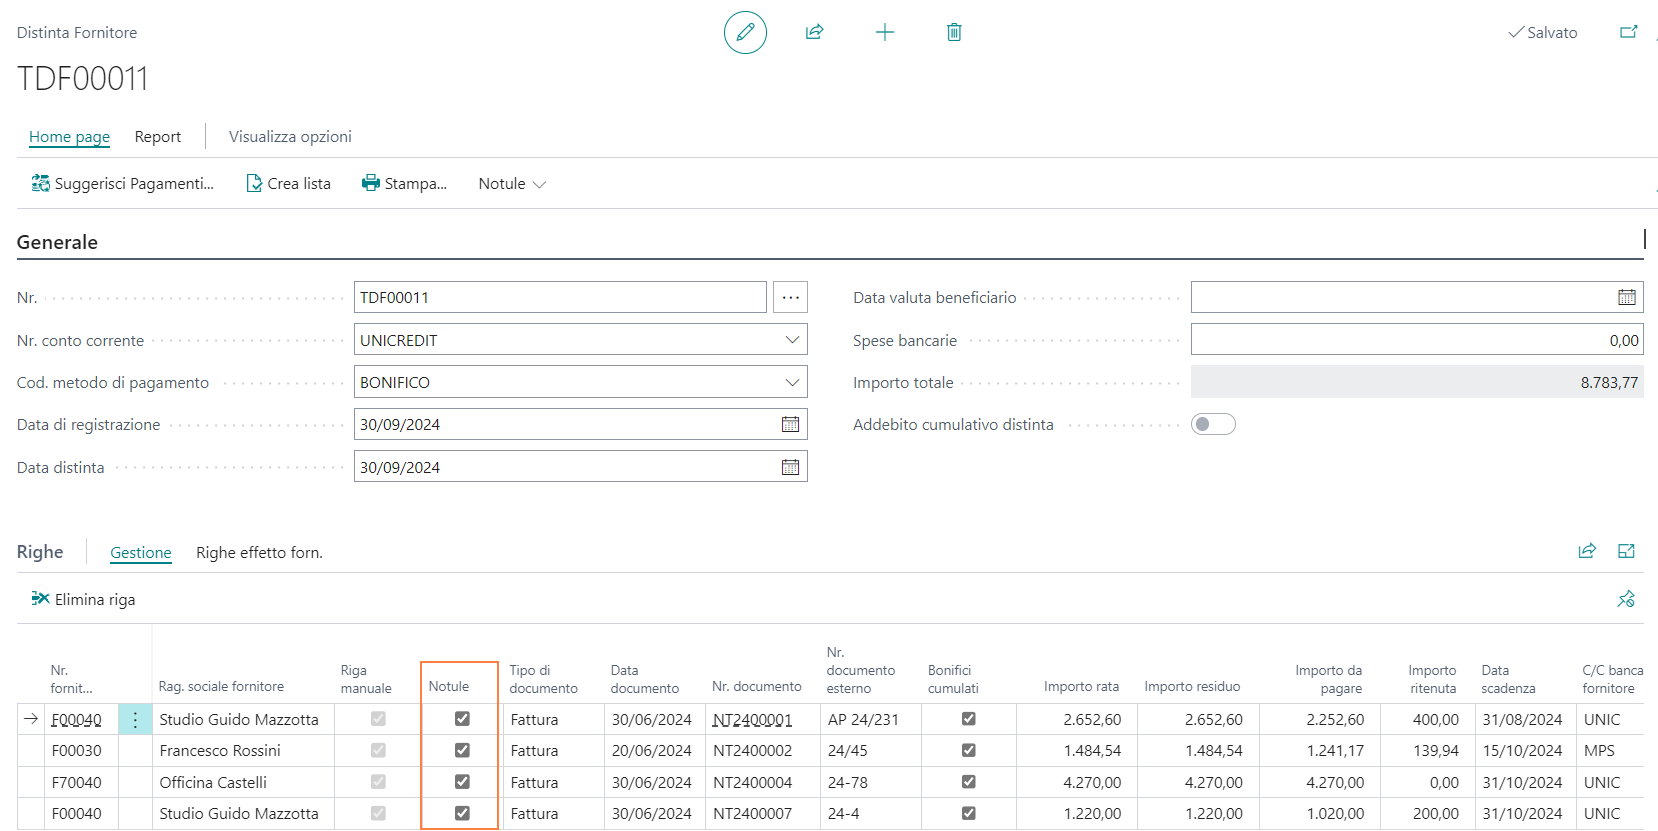Click the share icon in header
Viewport: 1658px width, 831px height.
[x=814, y=33]
